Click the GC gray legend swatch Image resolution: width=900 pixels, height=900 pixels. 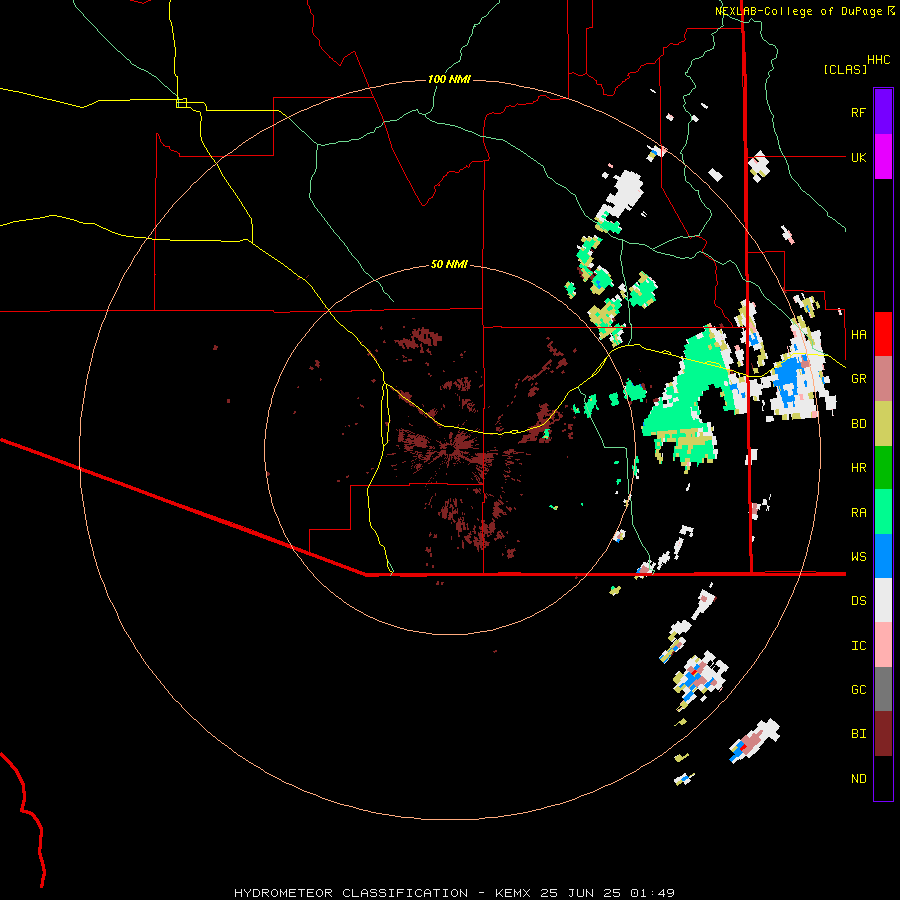point(883,689)
